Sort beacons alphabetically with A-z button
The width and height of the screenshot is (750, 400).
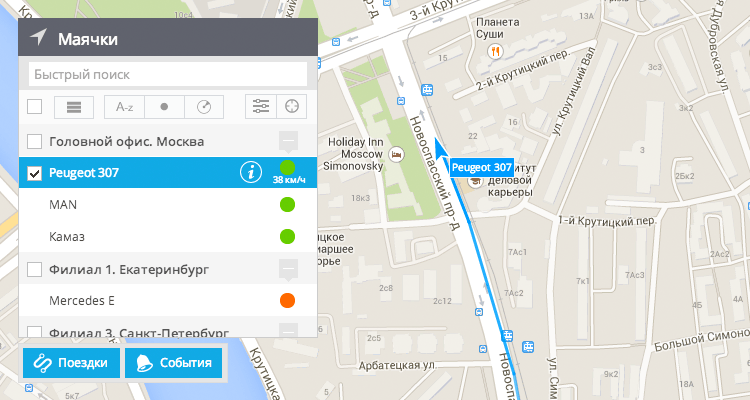[124, 107]
